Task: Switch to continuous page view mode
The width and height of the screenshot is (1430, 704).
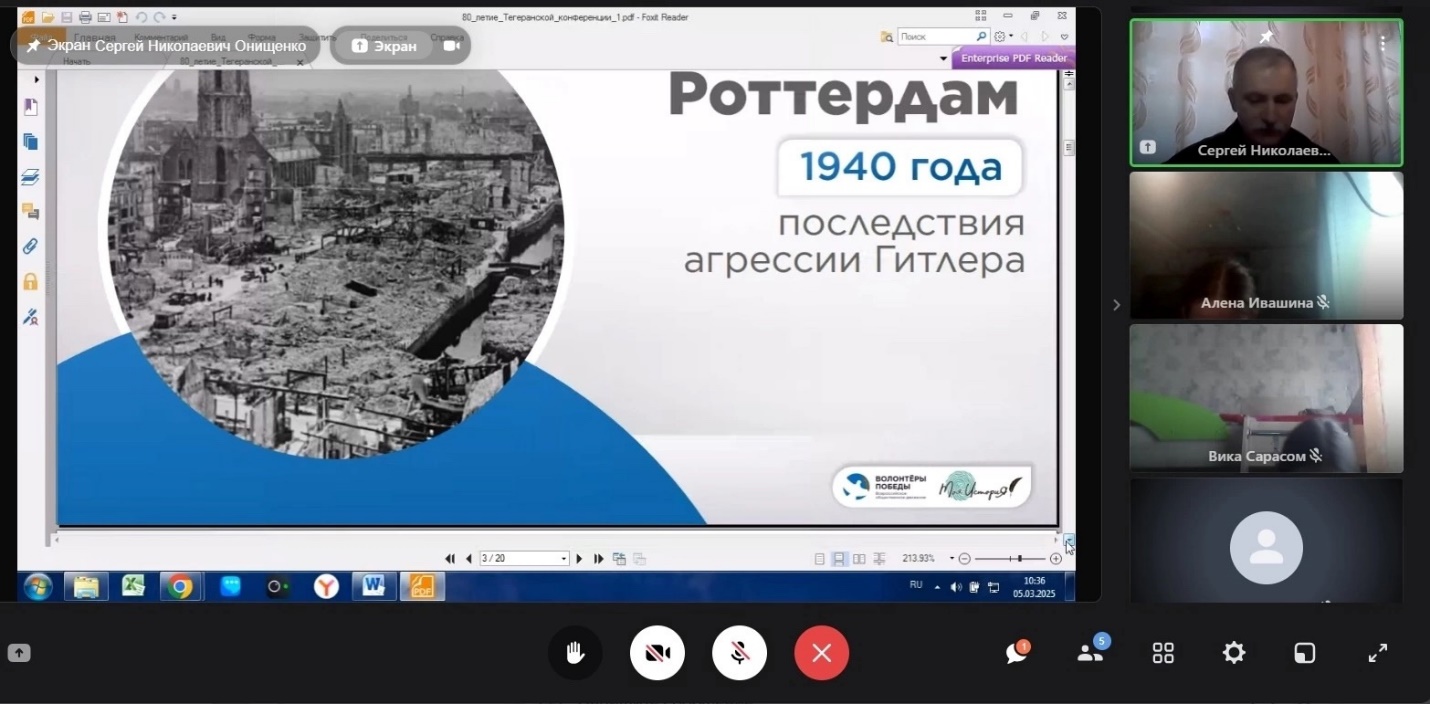Action: tap(840, 559)
